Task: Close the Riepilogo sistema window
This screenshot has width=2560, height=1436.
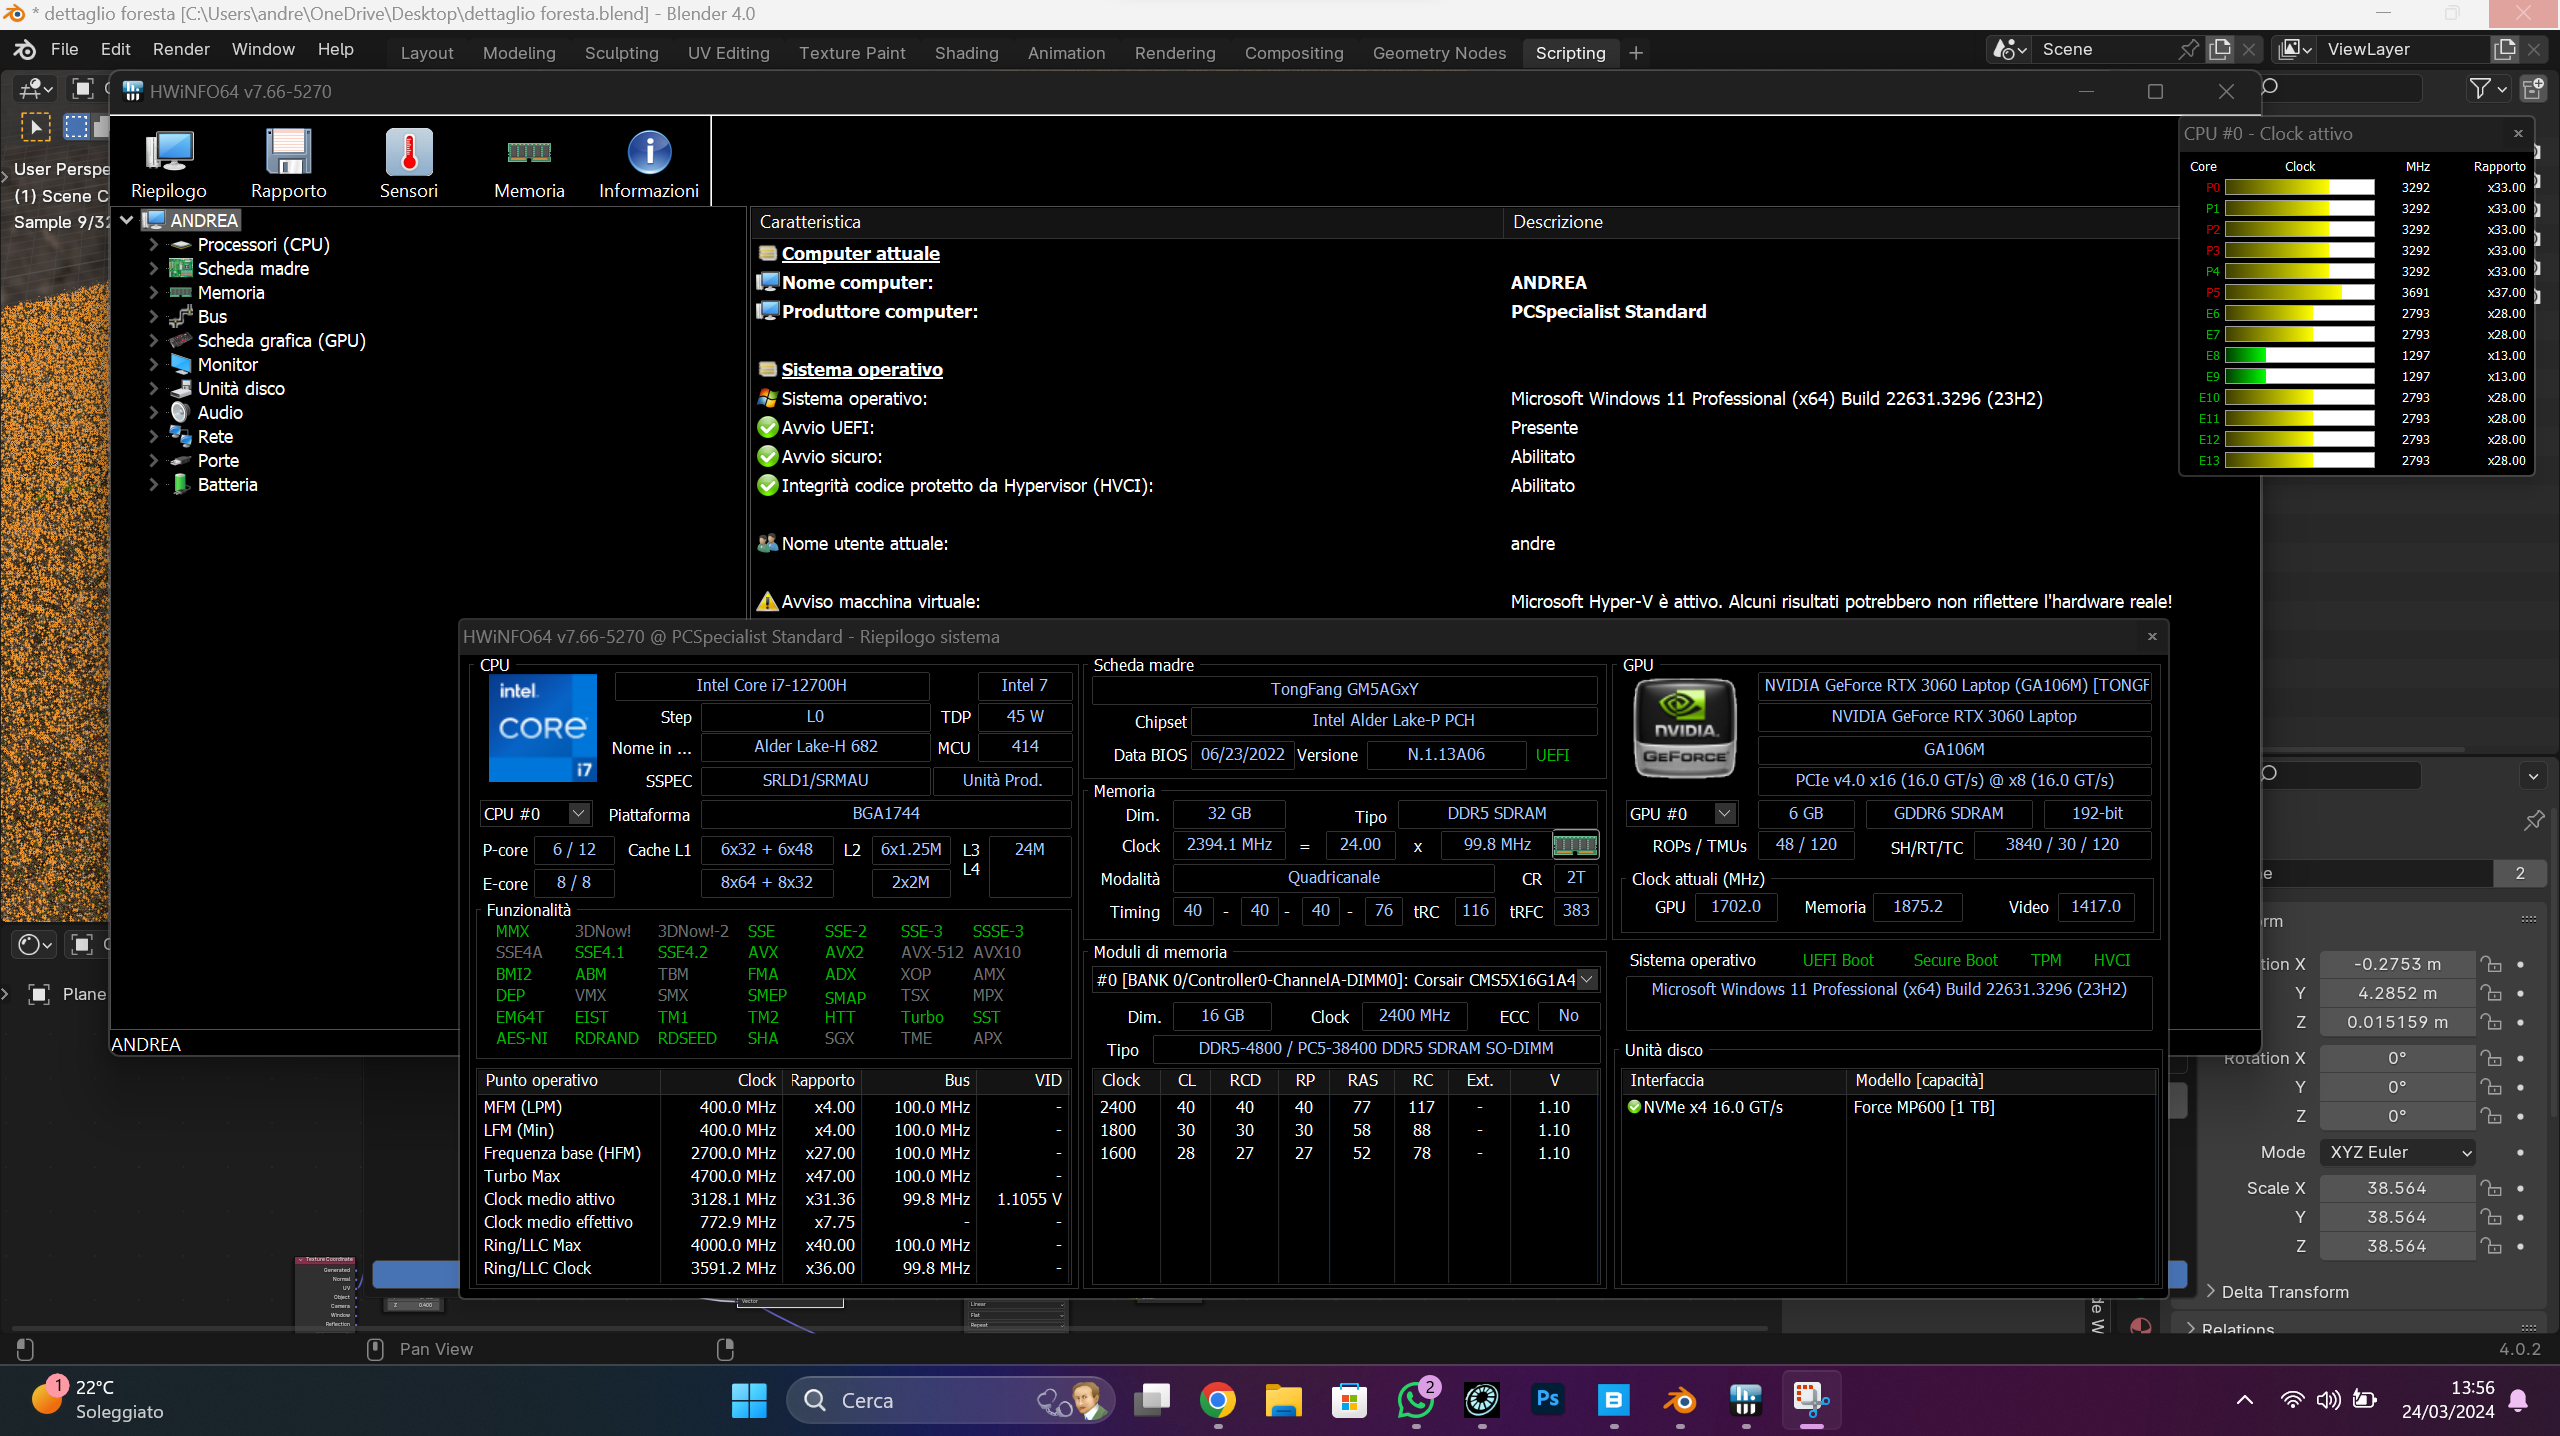Action: click(2152, 636)
